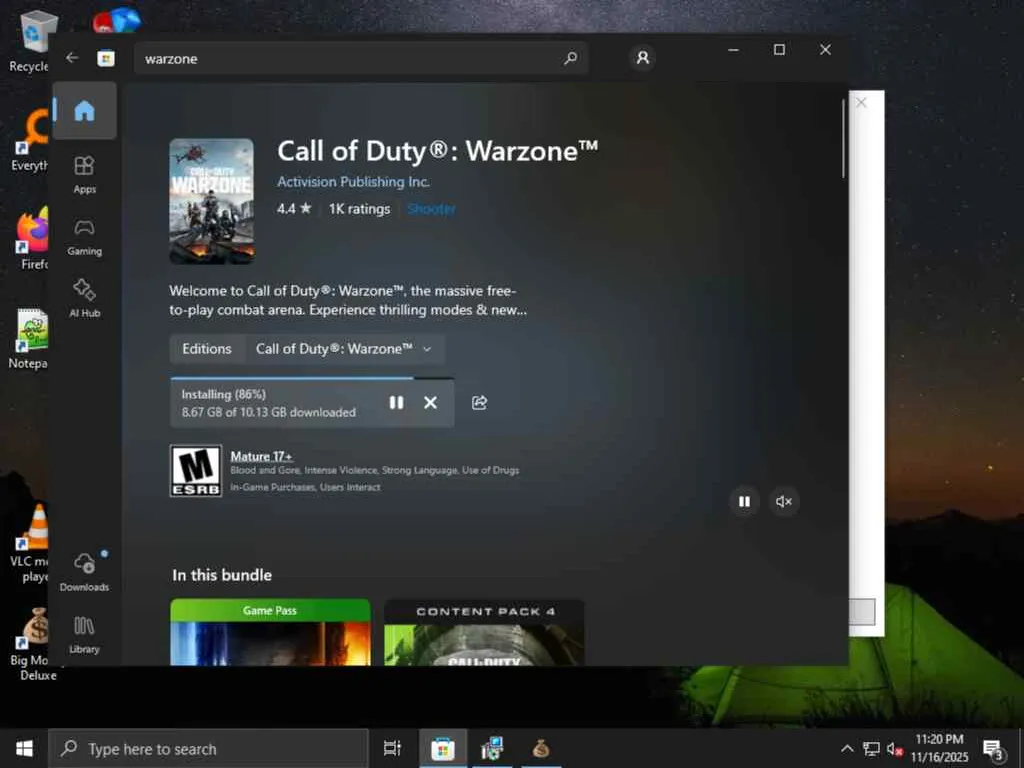This screenshot has width=1024, height=768.
Task: Go back using the arrow button
Action: pyautogui.click(x=72, y=58)
